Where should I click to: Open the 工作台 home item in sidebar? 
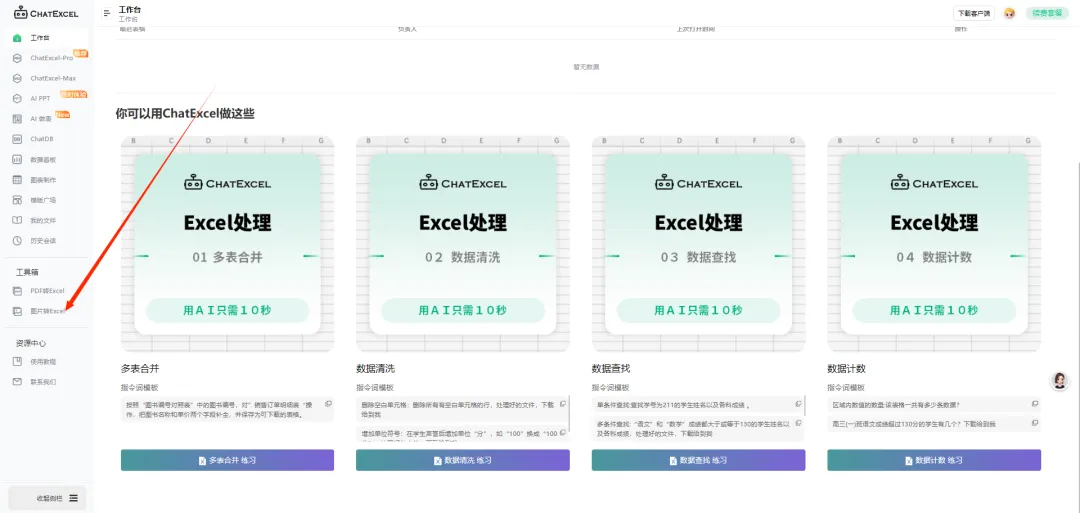[x=47, y=38]
